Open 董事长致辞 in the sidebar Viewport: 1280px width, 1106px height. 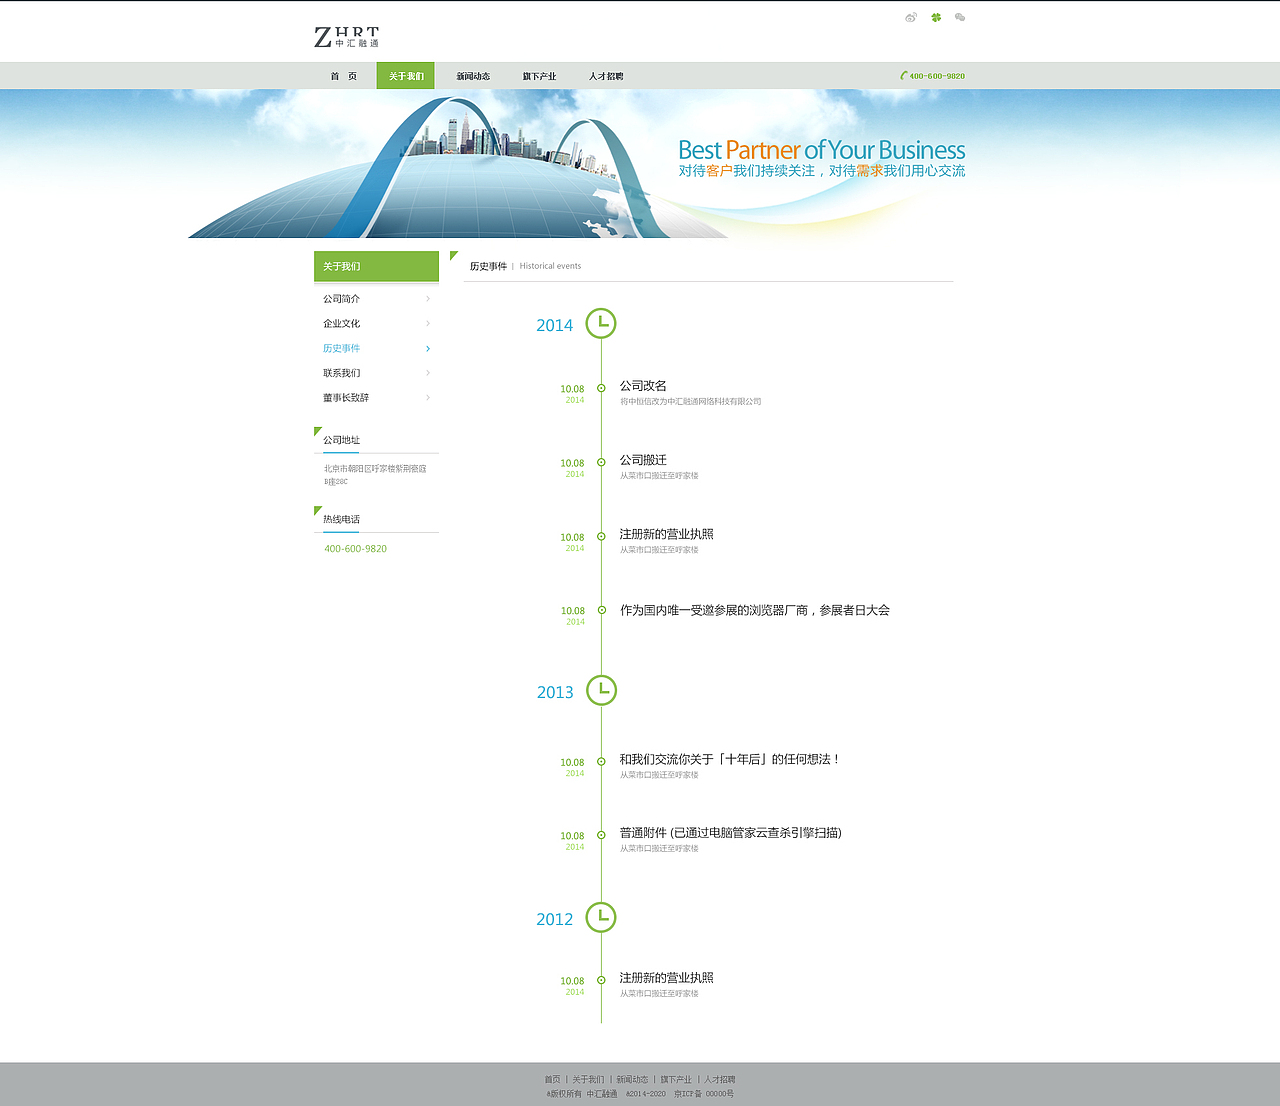pos(346,398)
